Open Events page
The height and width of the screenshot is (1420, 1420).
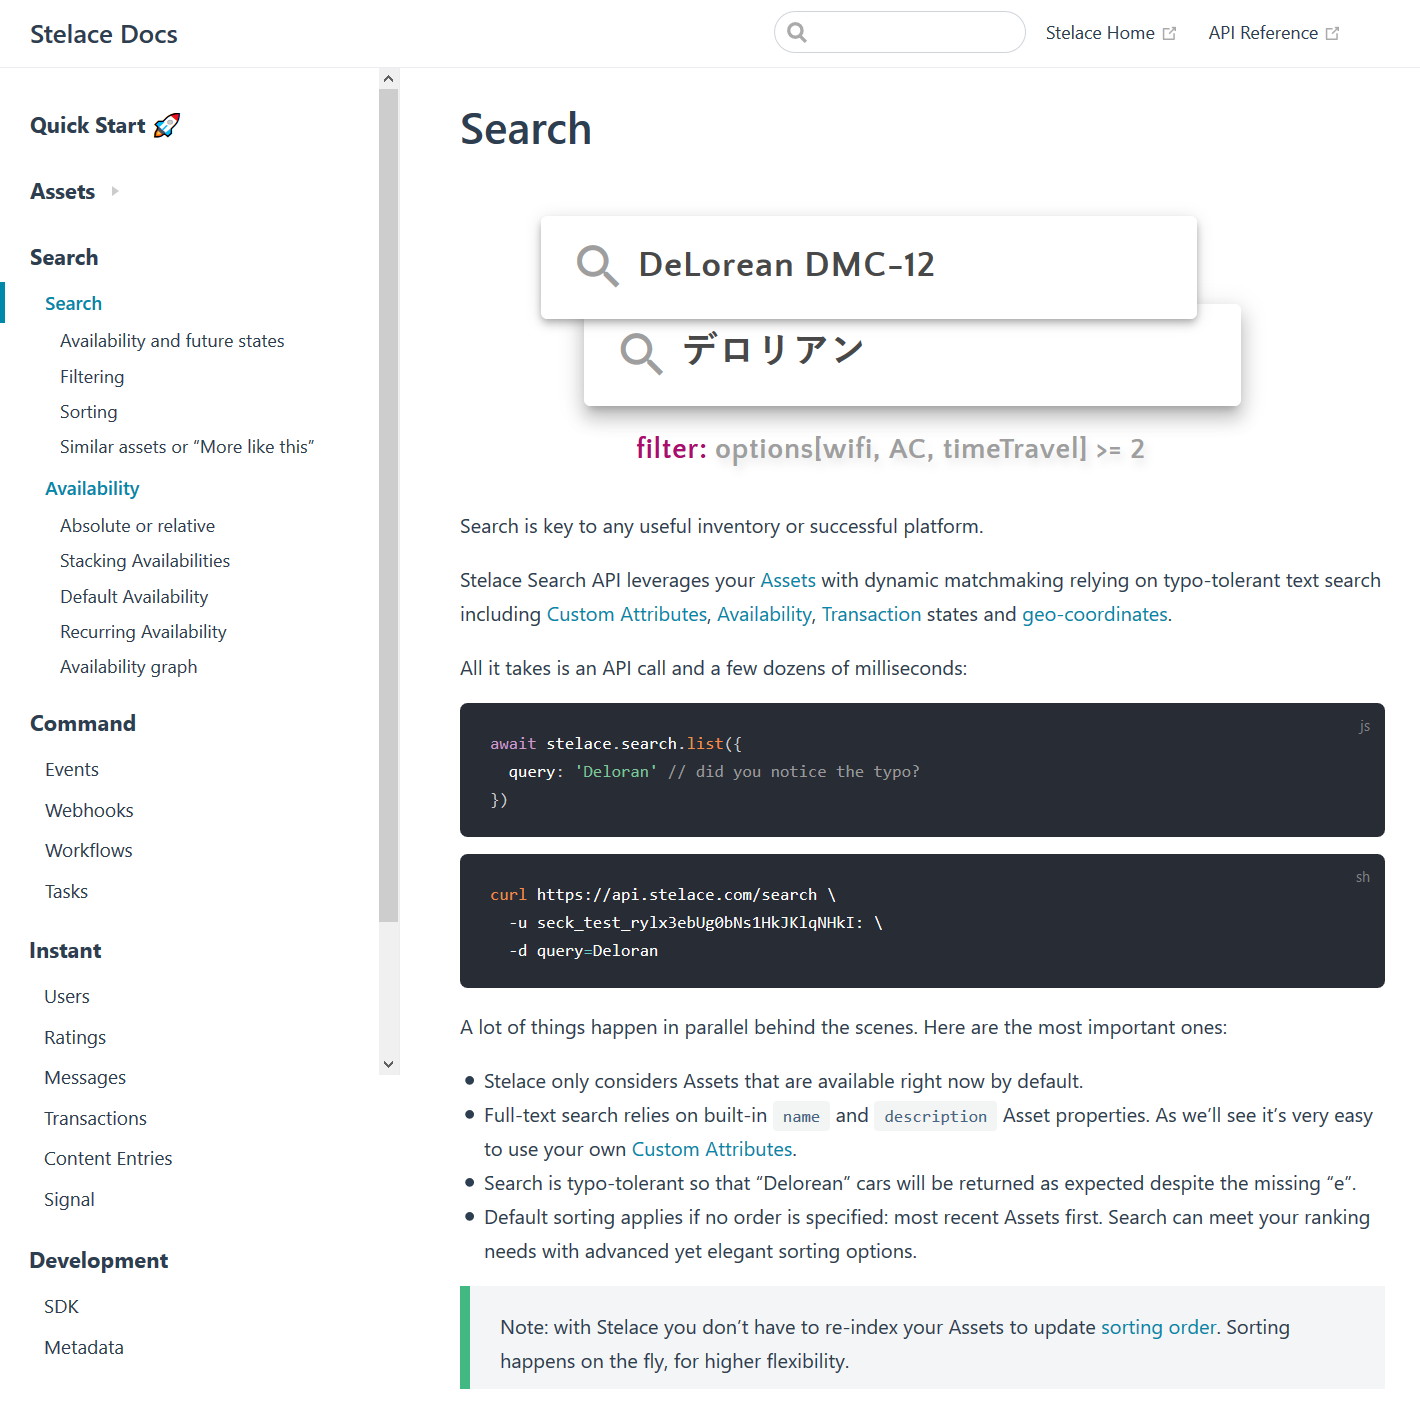pyautogui.click(x=72, y=770)
